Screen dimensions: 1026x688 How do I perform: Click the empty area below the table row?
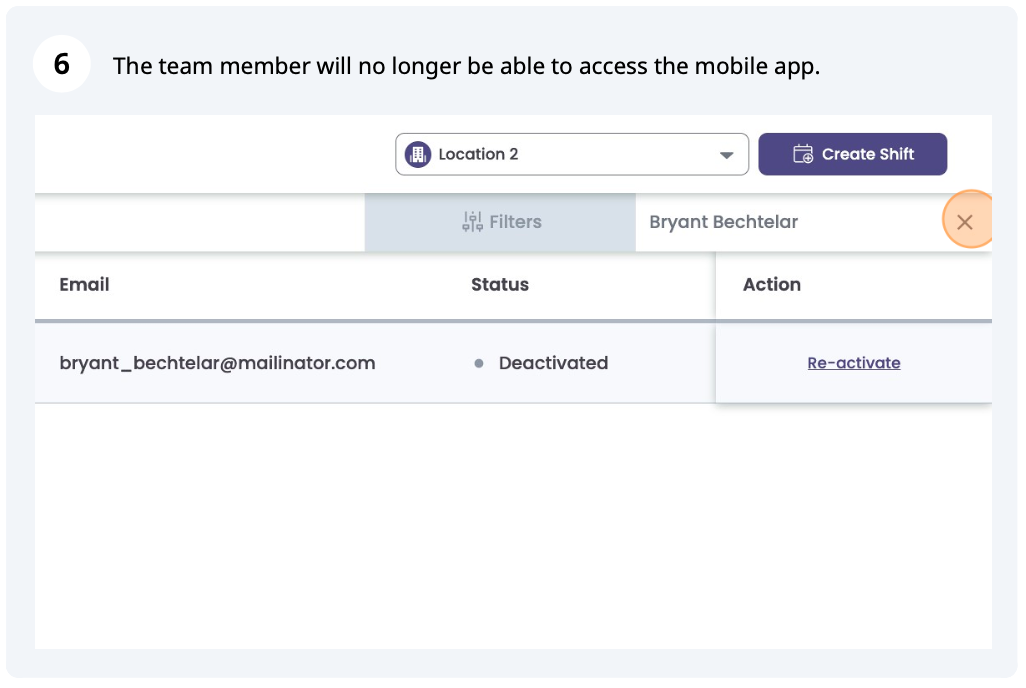point(512,520)
